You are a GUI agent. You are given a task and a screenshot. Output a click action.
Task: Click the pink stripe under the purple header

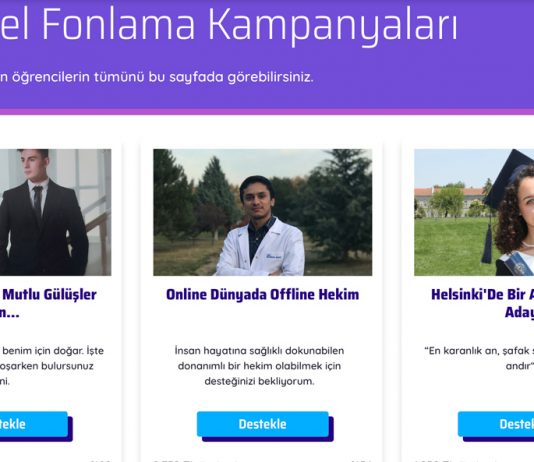coord(267,112)
